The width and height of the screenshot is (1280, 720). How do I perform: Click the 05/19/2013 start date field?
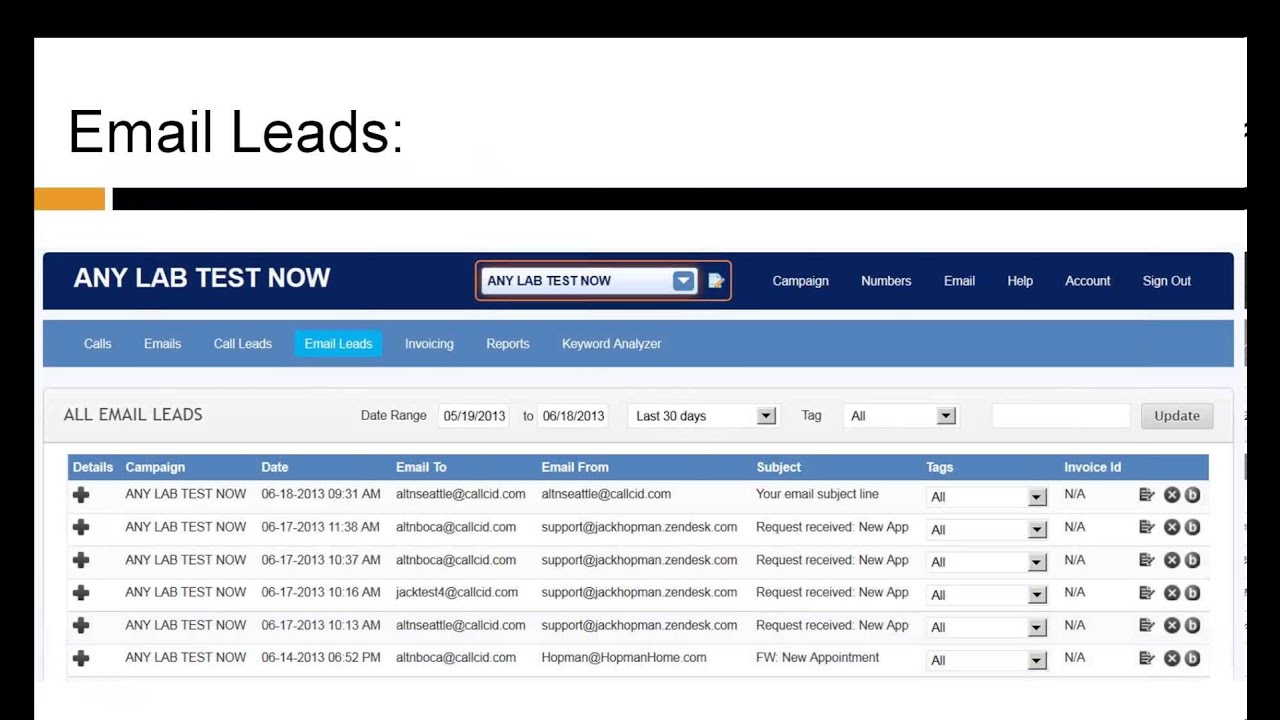[475, 416]
